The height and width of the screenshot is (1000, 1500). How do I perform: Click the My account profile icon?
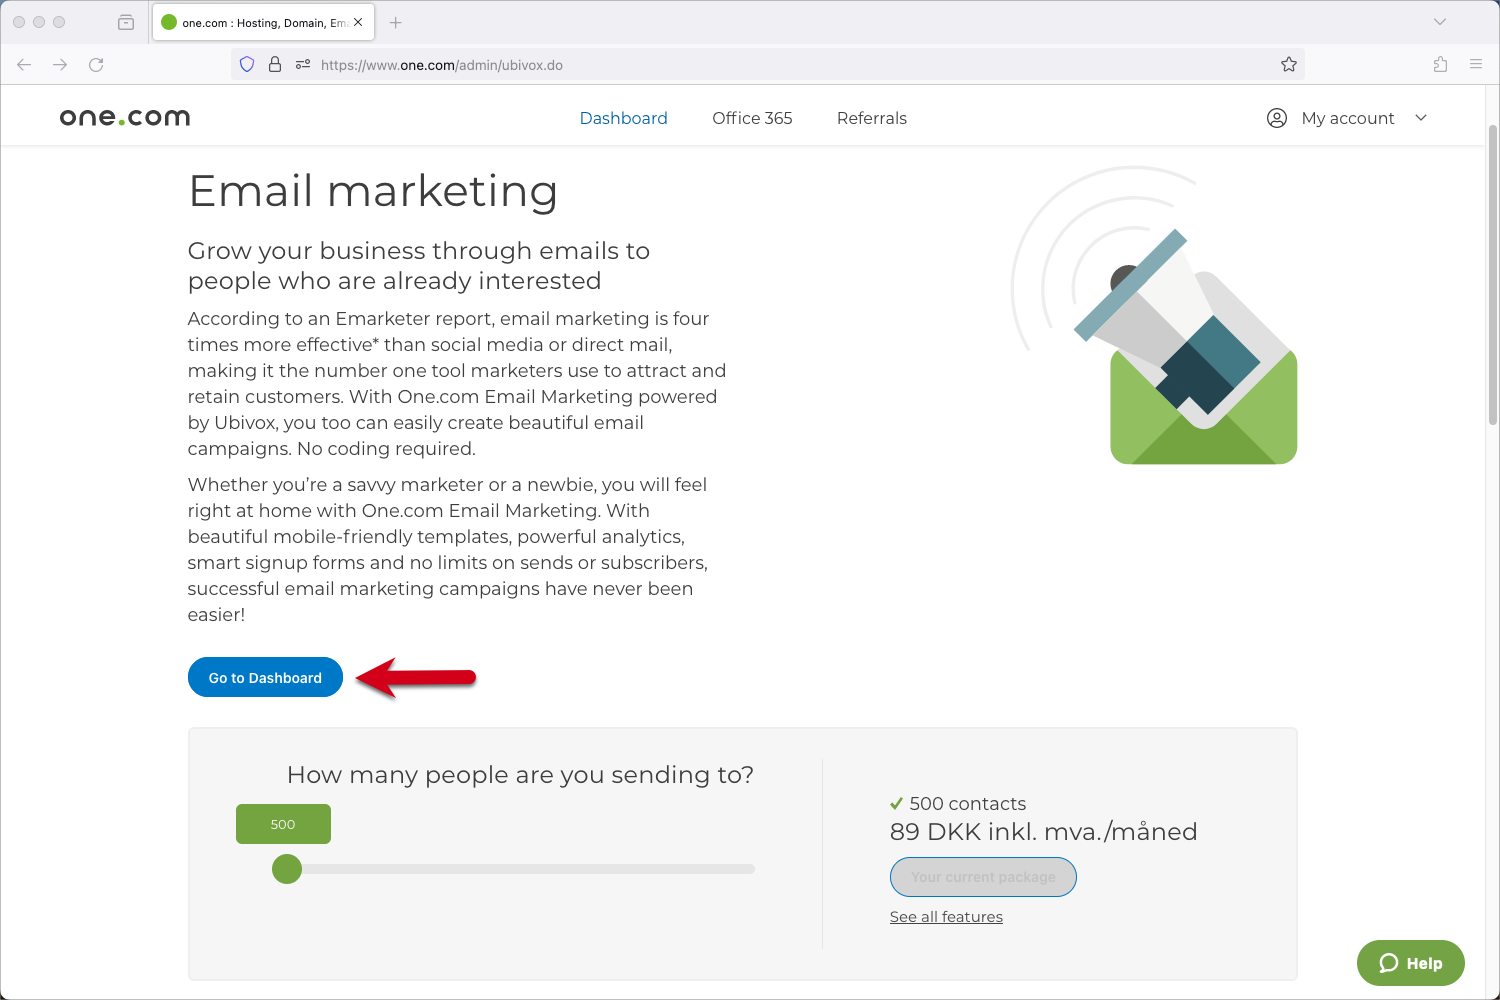[1275, 118]
